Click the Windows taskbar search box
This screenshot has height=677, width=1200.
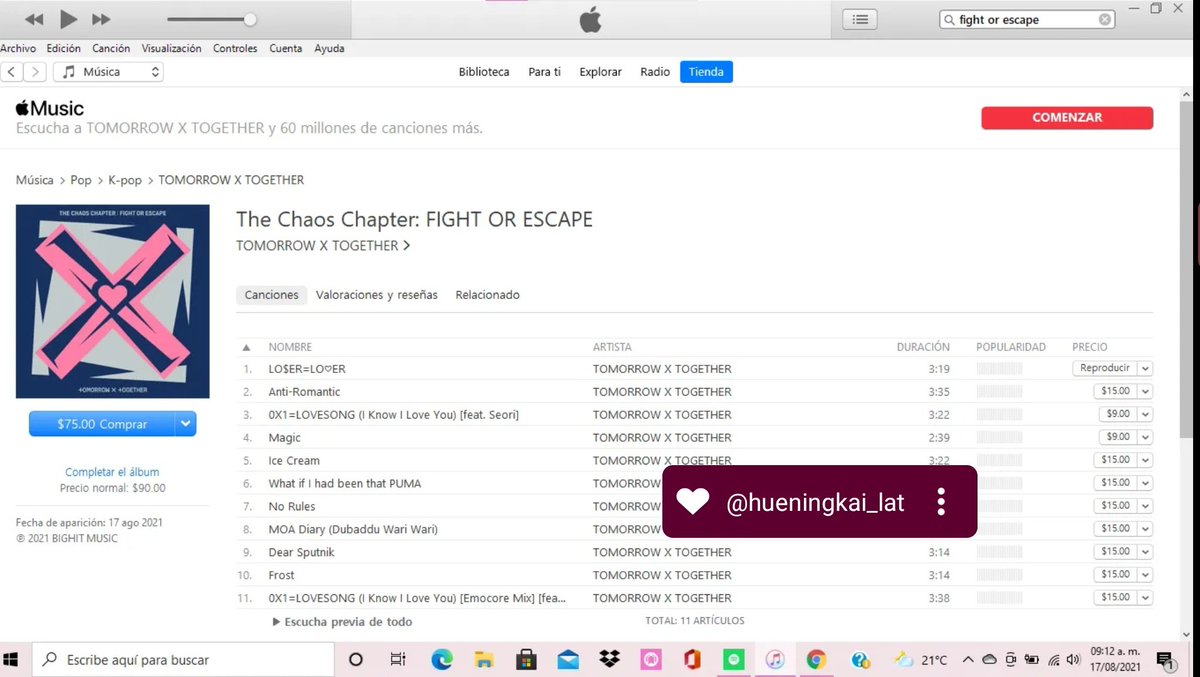(x=183, y=660)
